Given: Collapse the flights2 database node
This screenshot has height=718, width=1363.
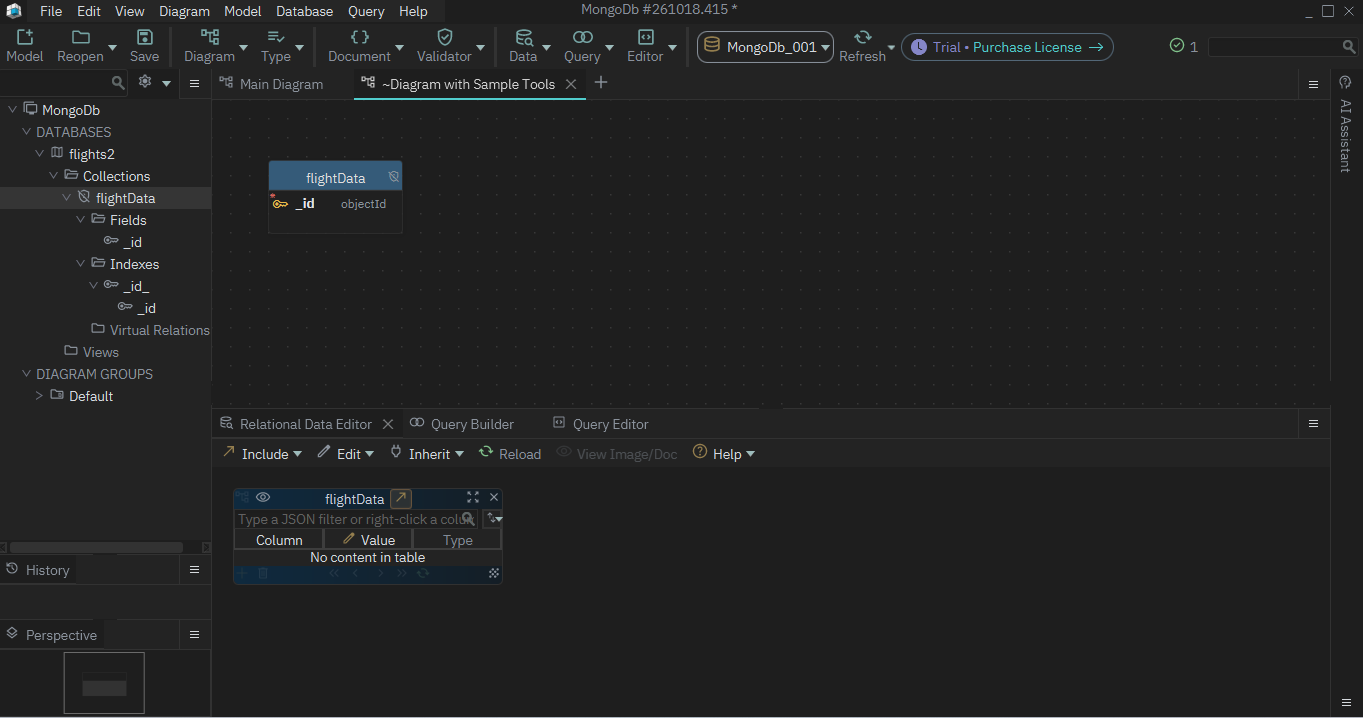Looking at the screenshot, I should point(40,153).
